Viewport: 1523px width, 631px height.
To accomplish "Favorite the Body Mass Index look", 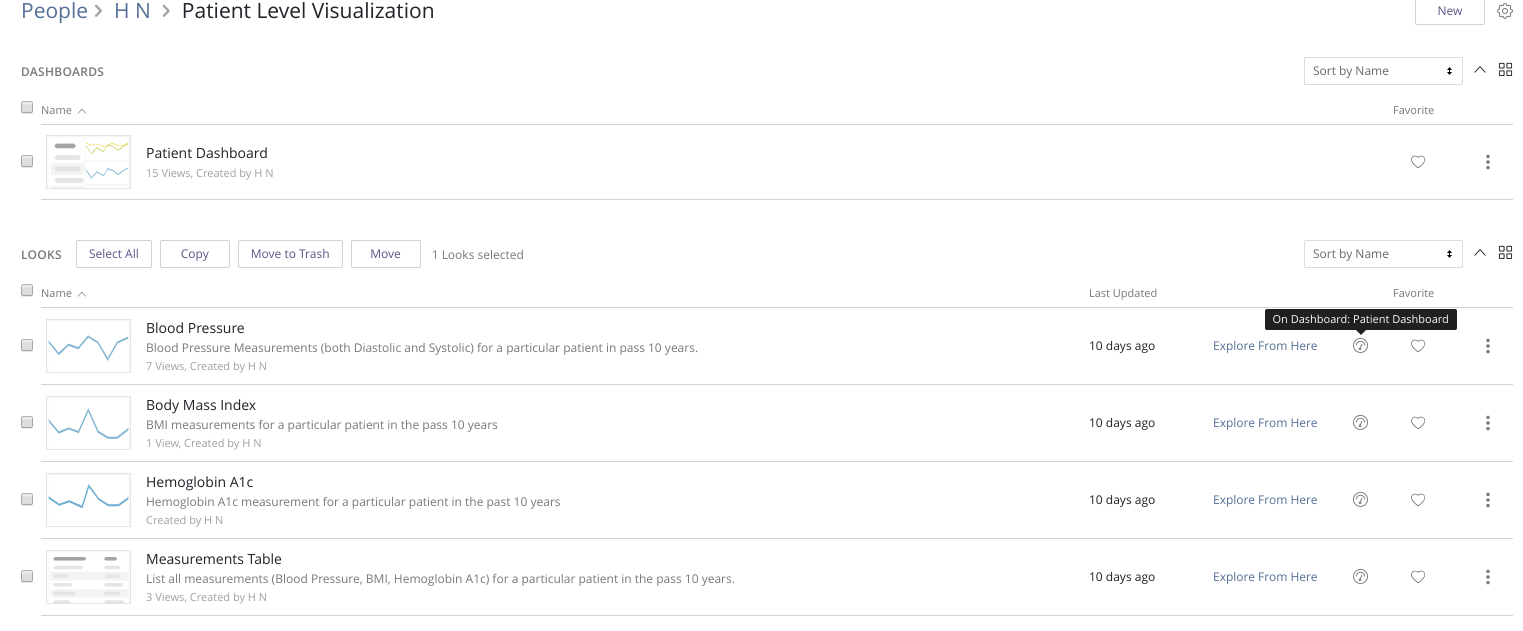I will (1417, 423).
